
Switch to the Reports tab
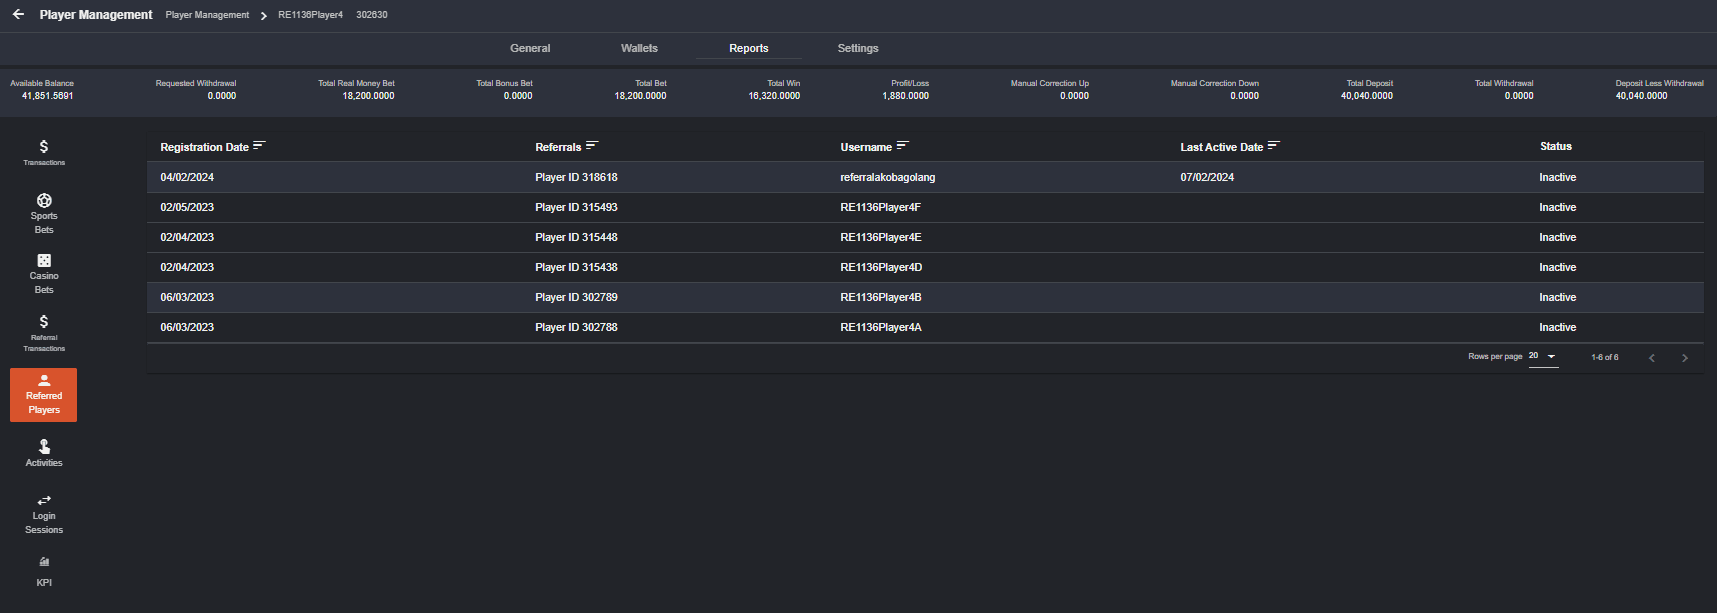749,48
